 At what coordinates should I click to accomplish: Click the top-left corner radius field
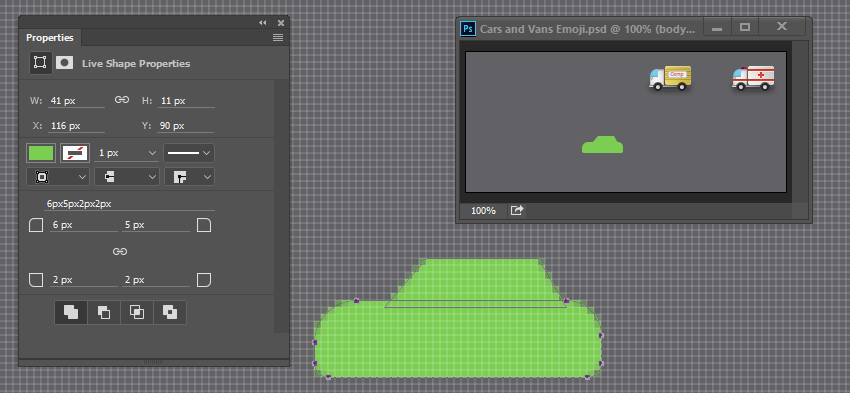pyautogui.click(x=83, y=225)
